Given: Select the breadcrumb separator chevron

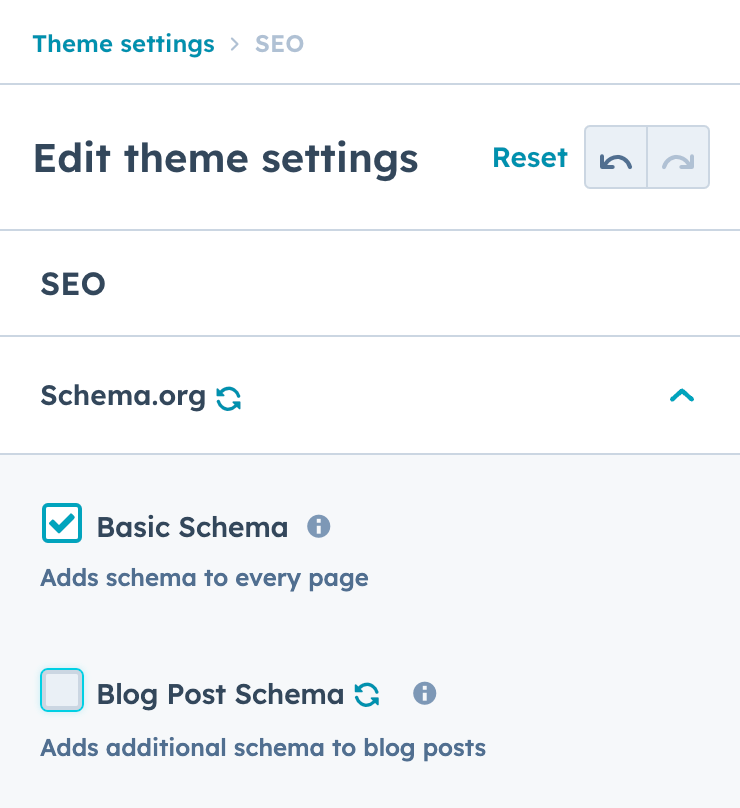Looking at the screenshot, I should [x=235, y=43].
